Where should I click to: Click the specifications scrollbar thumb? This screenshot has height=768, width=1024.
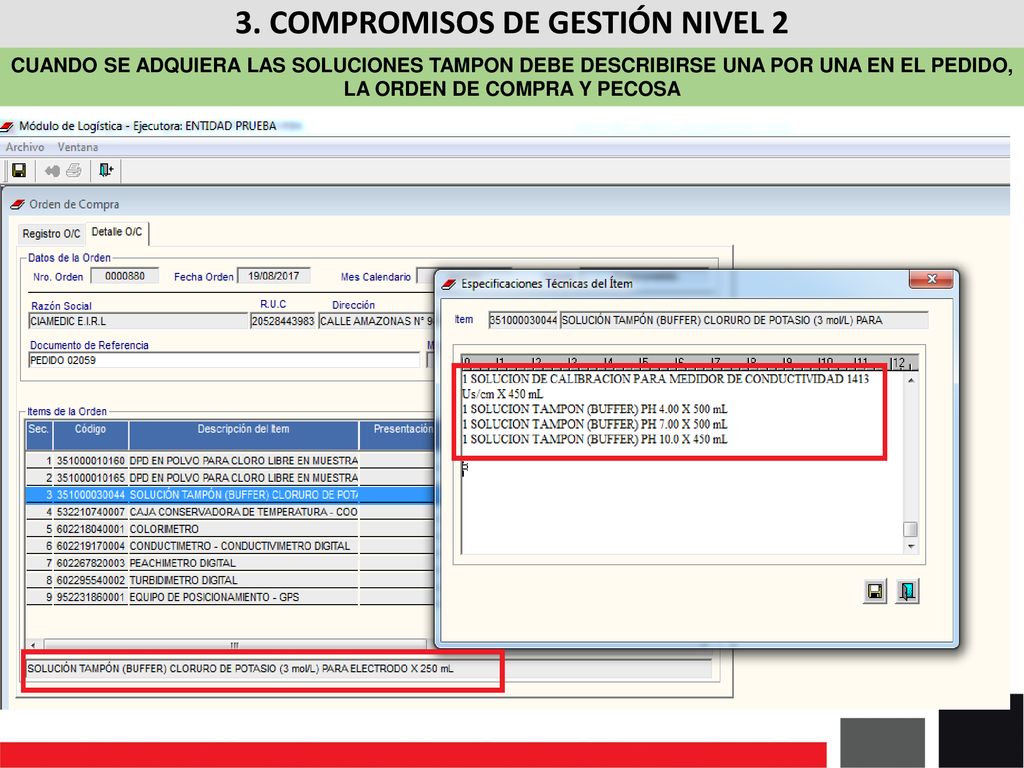pos(910,529)
